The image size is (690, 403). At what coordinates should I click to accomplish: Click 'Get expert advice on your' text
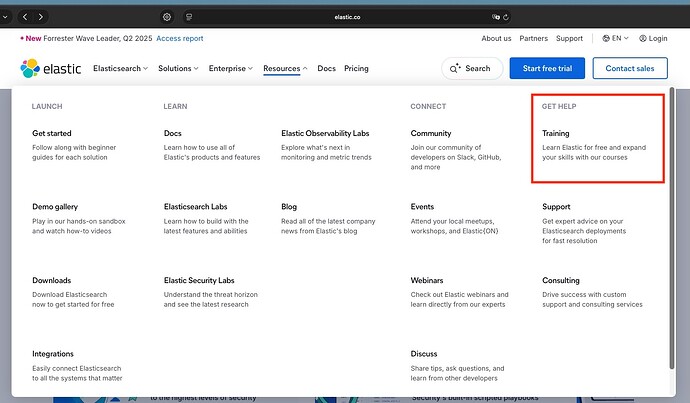pos(583,221)
